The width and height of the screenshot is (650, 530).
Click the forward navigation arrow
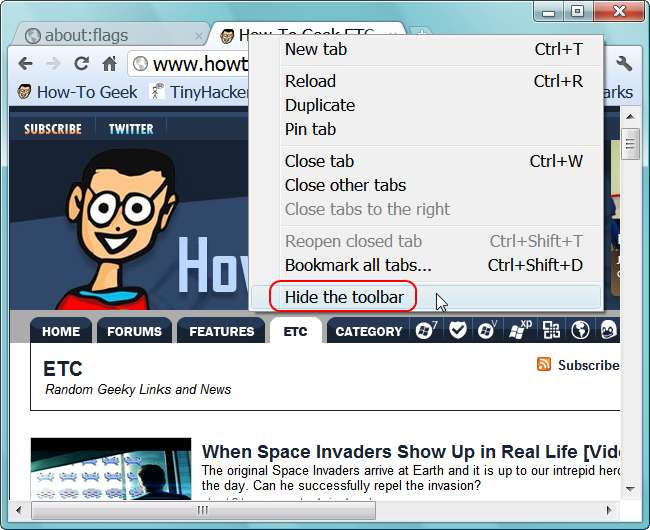pyautogui.click(x=53, y=64)
